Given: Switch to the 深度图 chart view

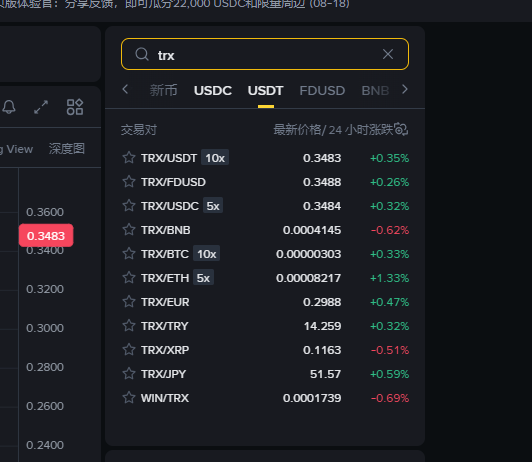Looking at the screenshot, I should click(66, 149).
